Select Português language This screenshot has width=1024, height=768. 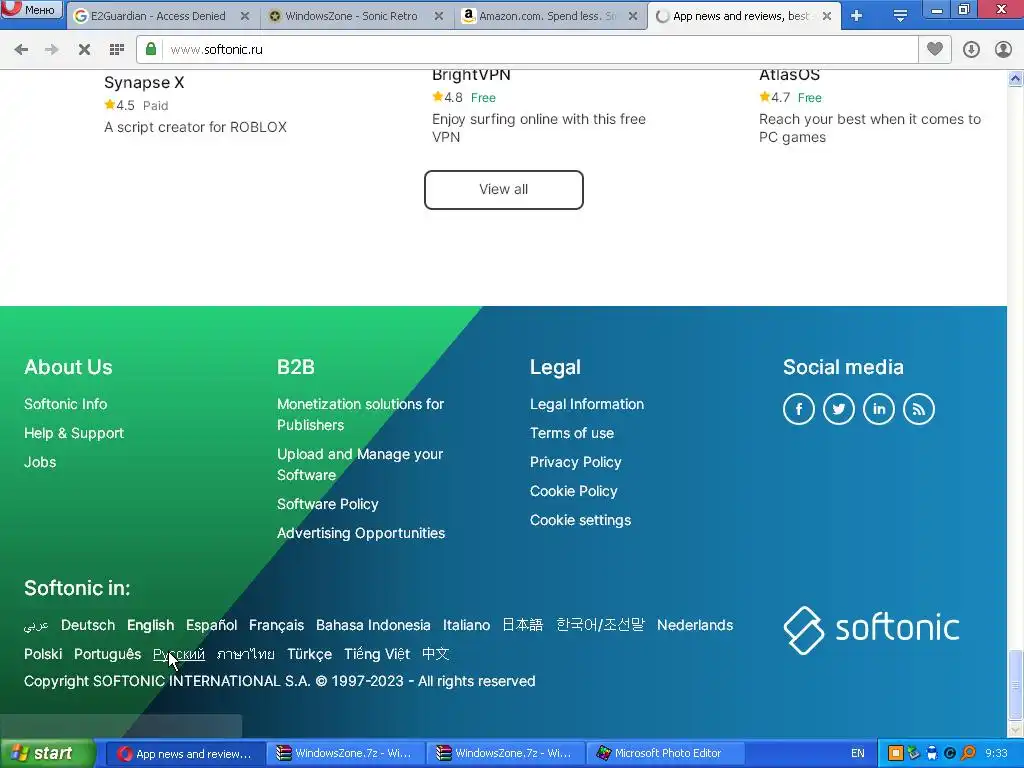click(x=107, y=654)
